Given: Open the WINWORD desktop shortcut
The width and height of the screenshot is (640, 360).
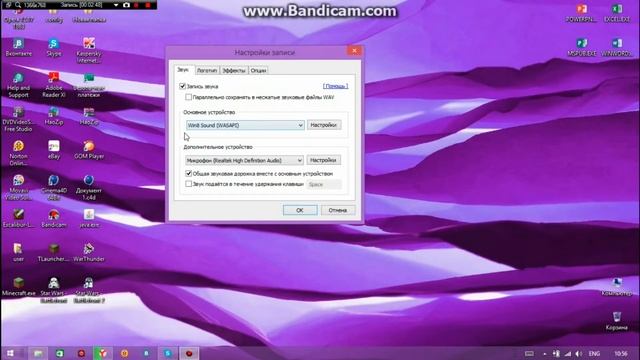Looking at the screenshot, I should click(x=617, y=47).
